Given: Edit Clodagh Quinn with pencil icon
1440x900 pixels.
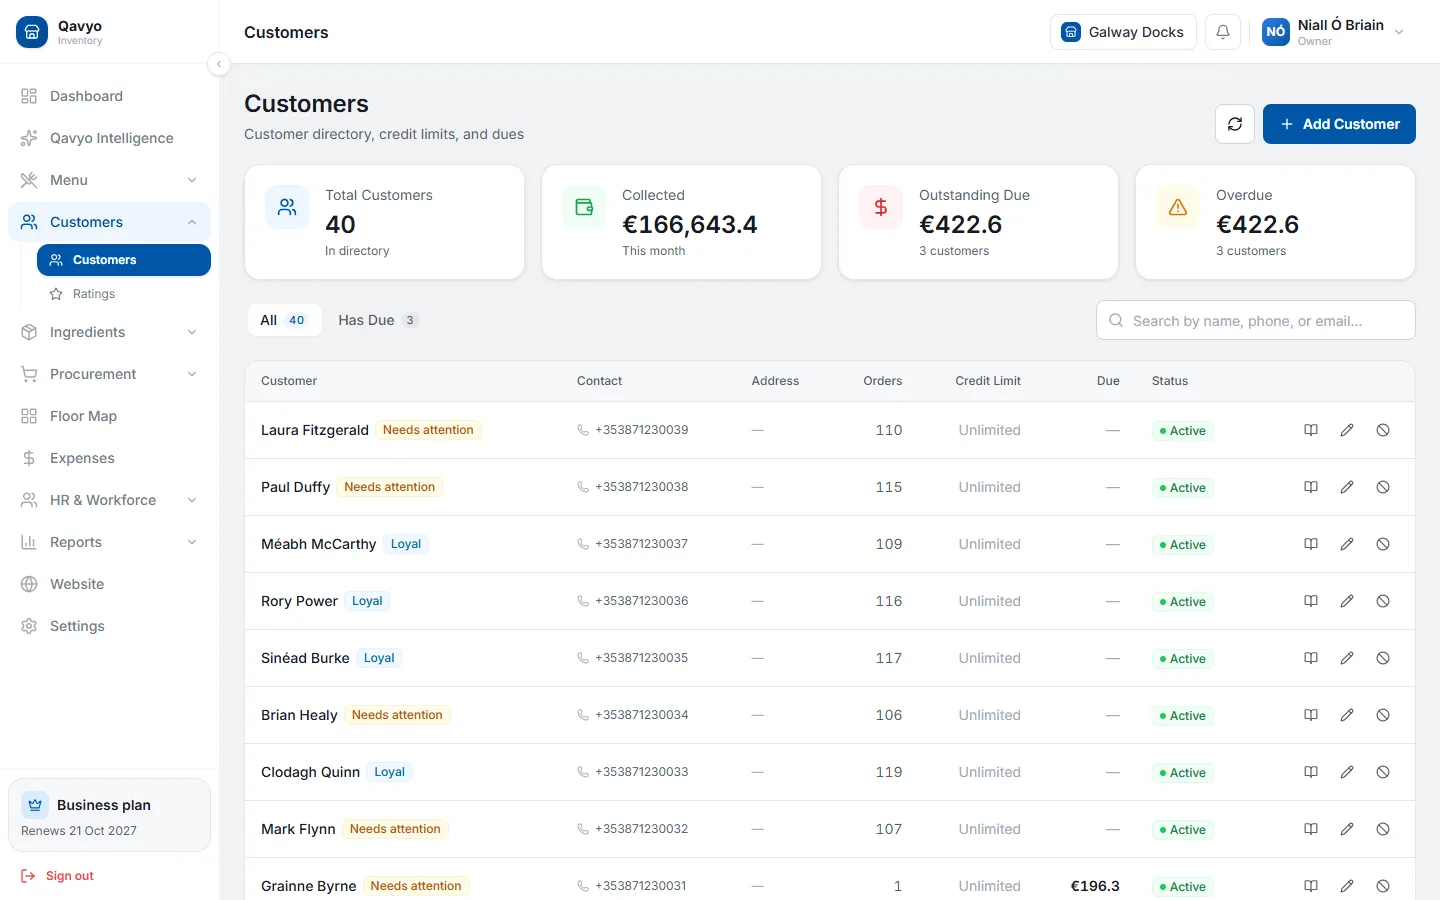Looking at the screenshot, I should point(1347,772).
